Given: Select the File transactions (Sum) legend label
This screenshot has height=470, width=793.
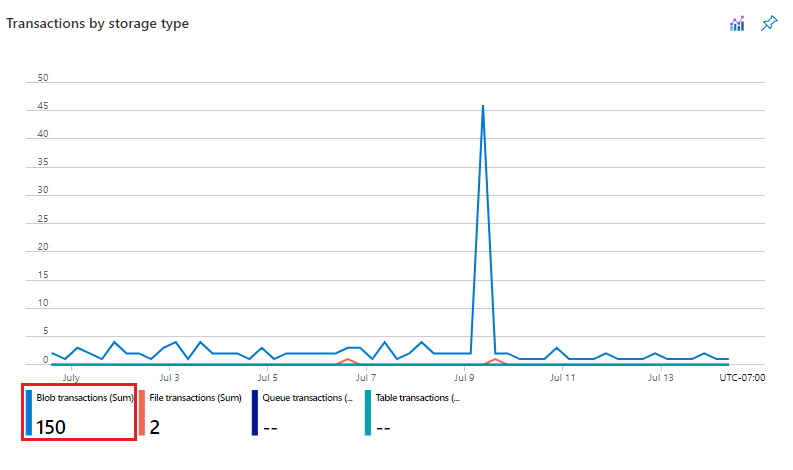Looking at the screenshot, I should point(196,398).
